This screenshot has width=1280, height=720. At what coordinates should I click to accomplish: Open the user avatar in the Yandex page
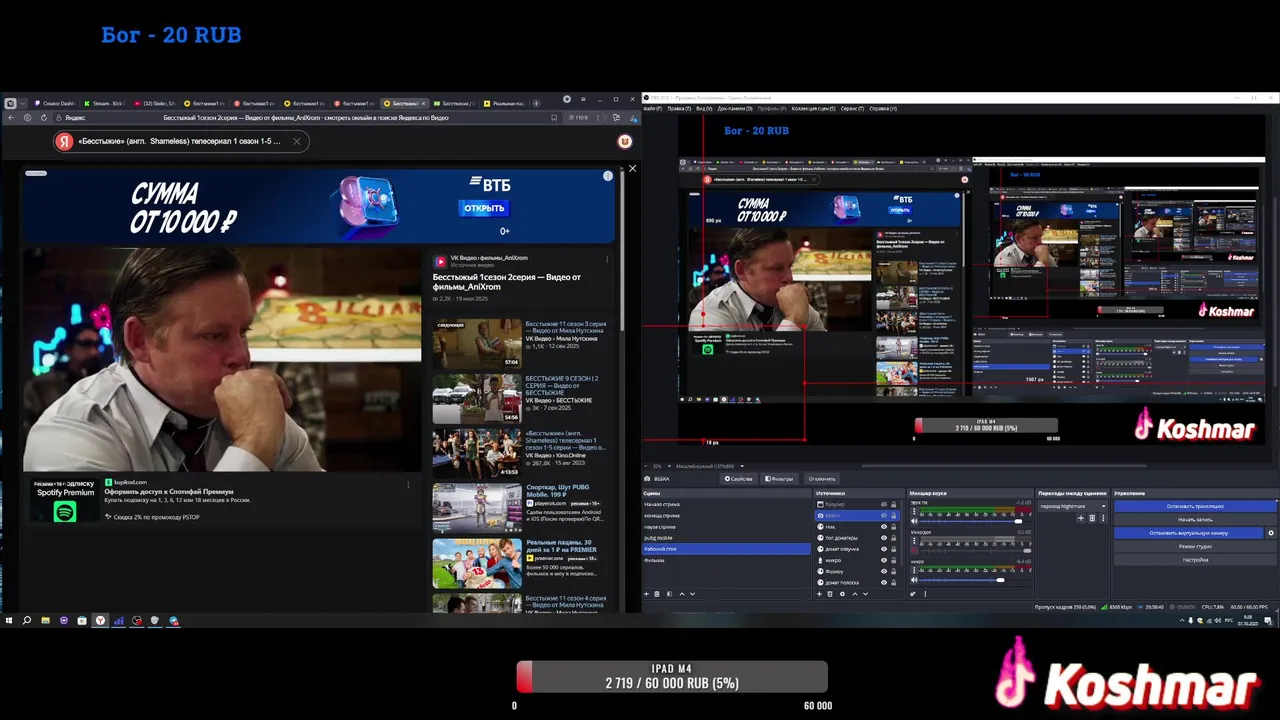[625, 141]
